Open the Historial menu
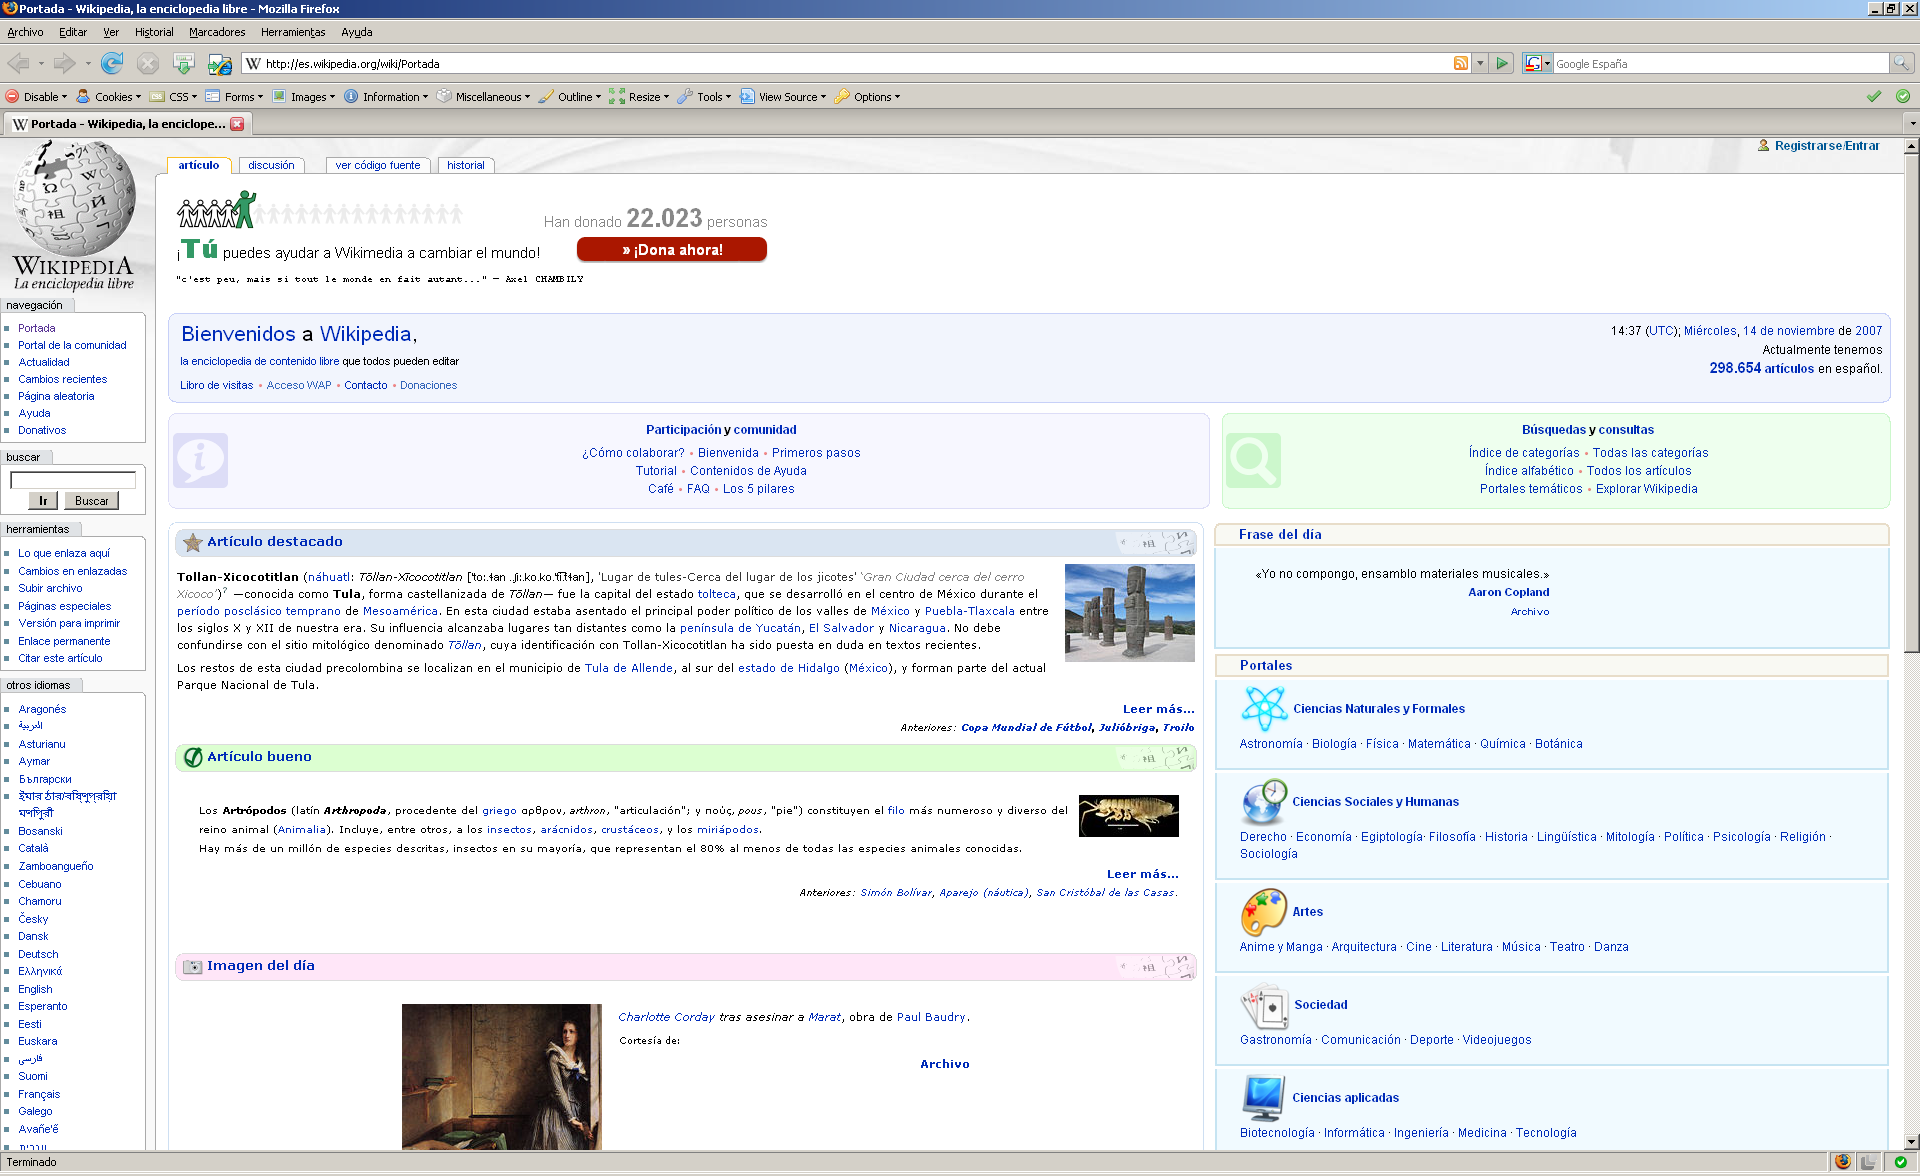This screenshot has width=1920, height=1176. (x=154, y=32)
